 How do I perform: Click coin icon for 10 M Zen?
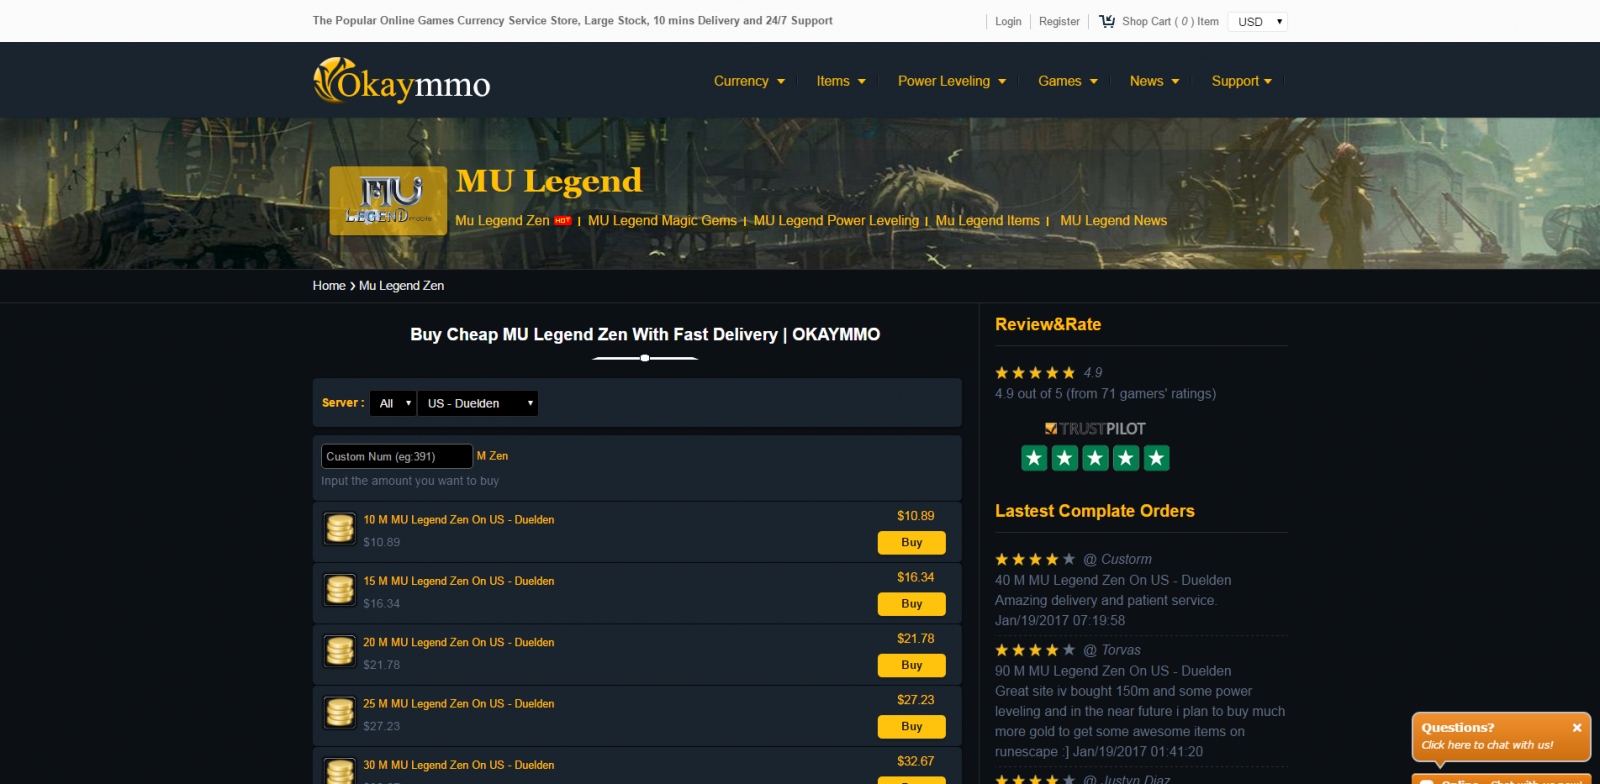coord(340,528)
